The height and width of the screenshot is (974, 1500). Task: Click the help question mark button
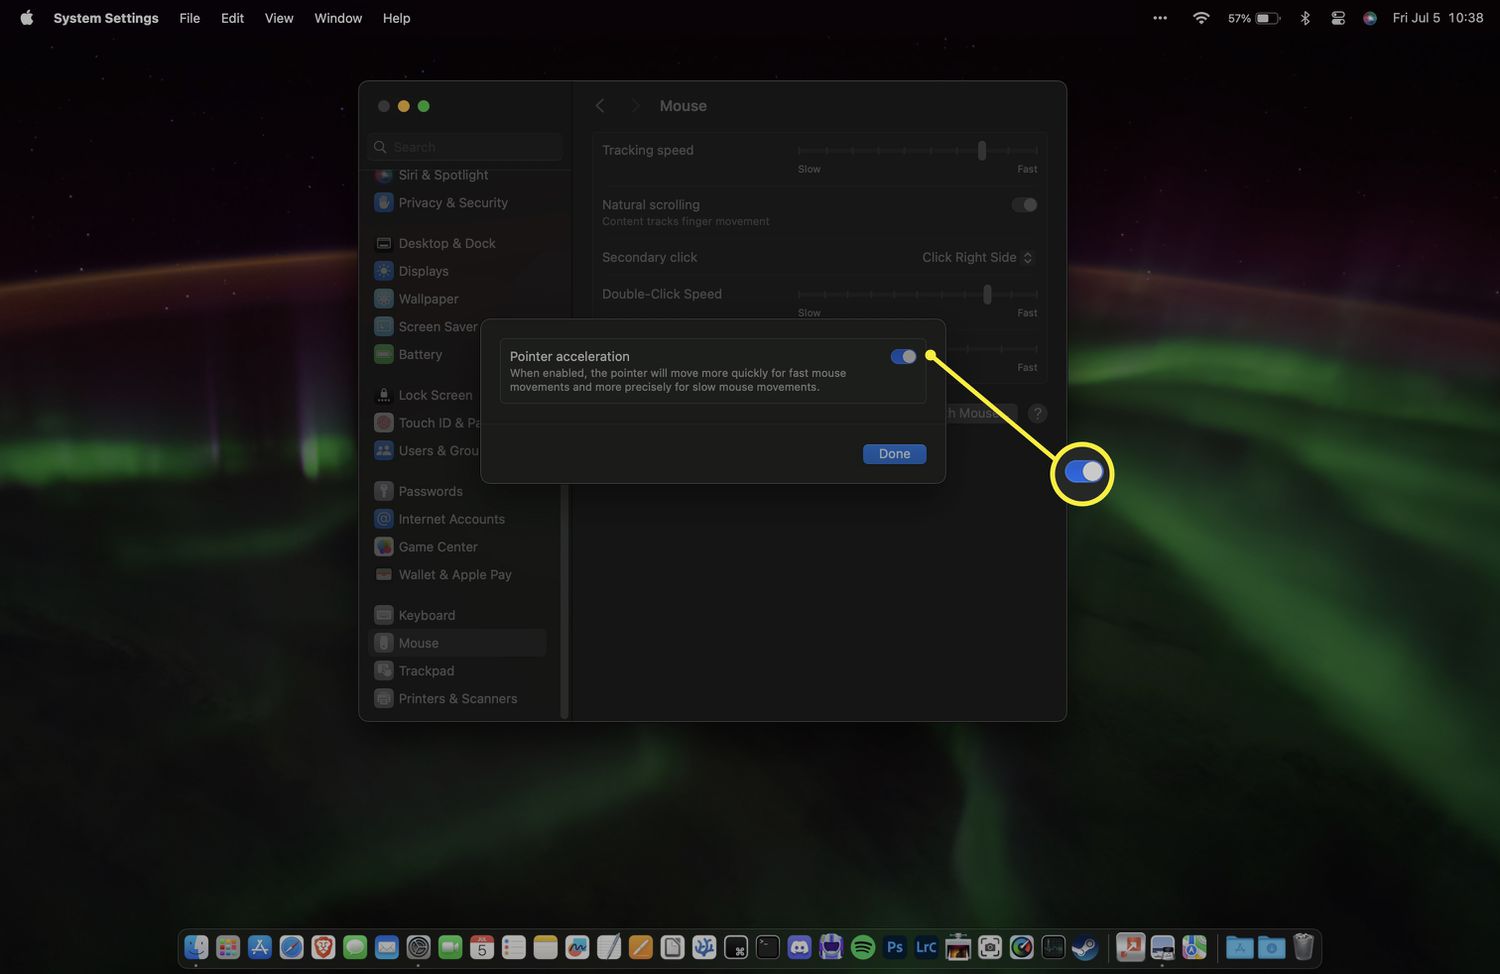click(1038, 413)
